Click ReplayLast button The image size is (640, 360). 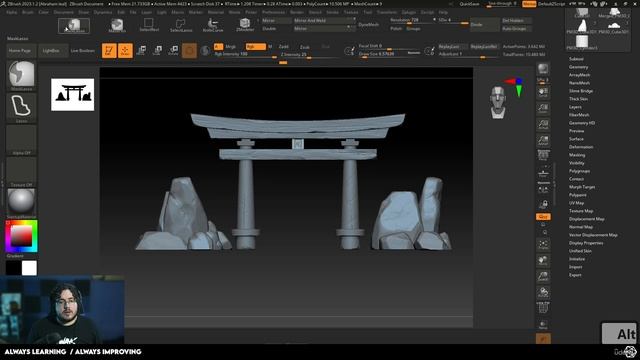pos(452,47)
